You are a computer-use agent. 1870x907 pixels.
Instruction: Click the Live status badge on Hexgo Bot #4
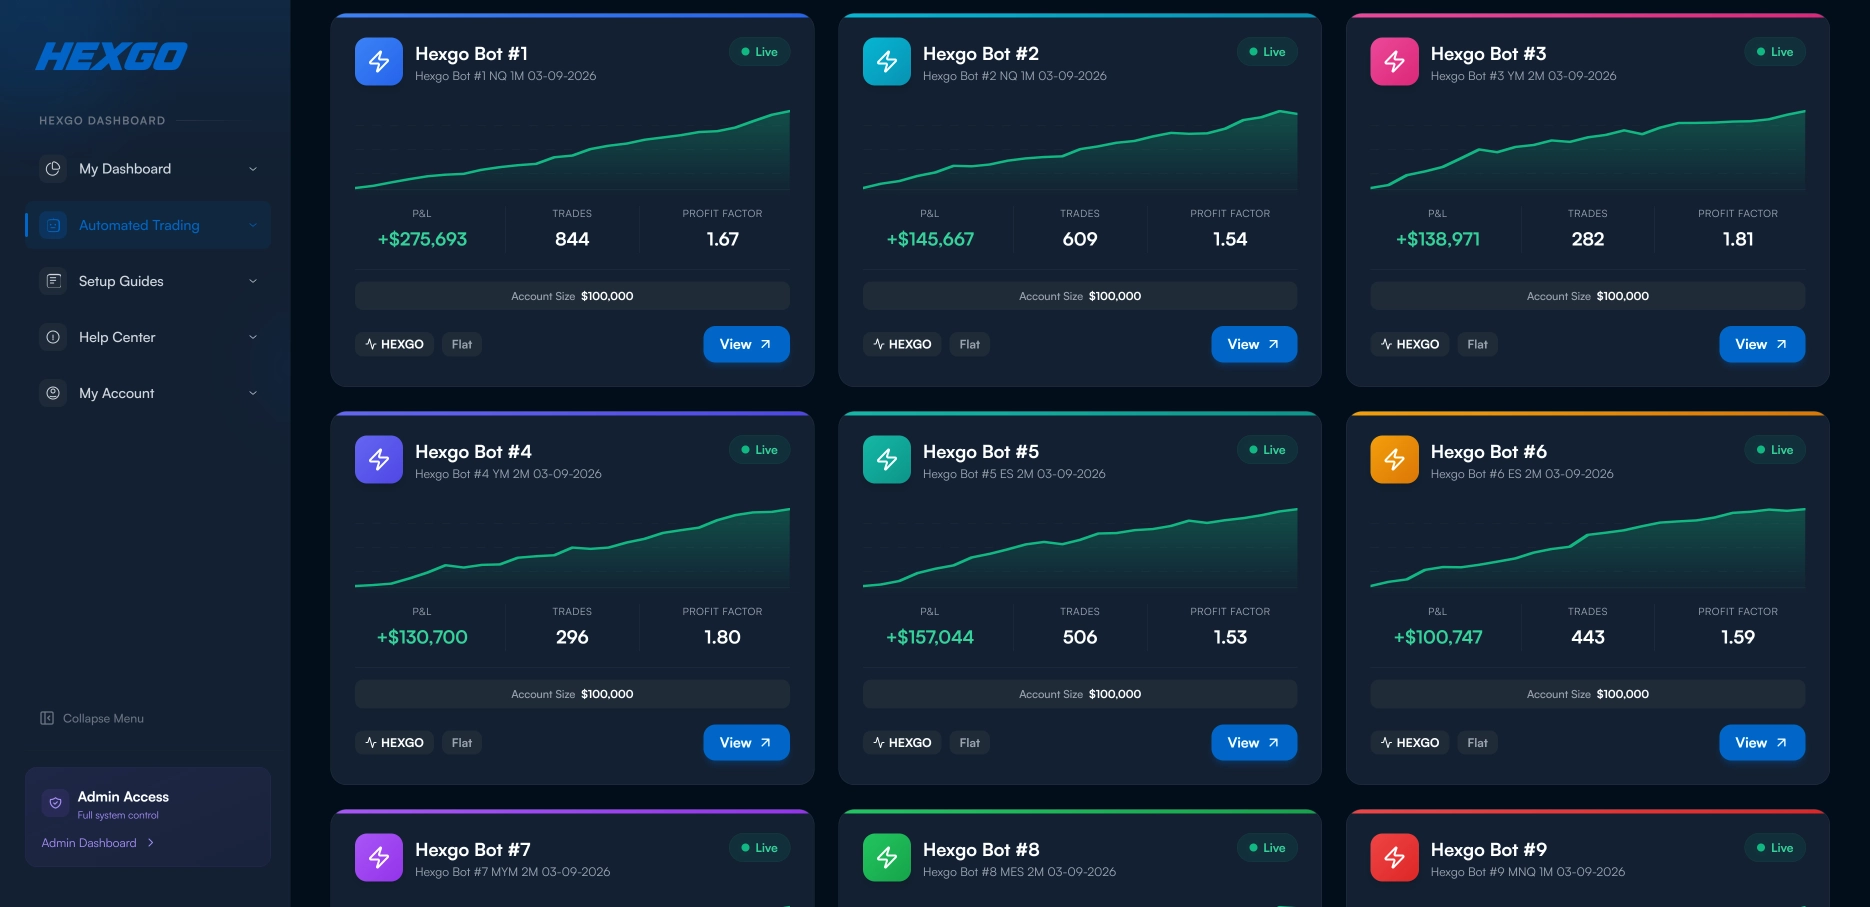tap(759, 450)
